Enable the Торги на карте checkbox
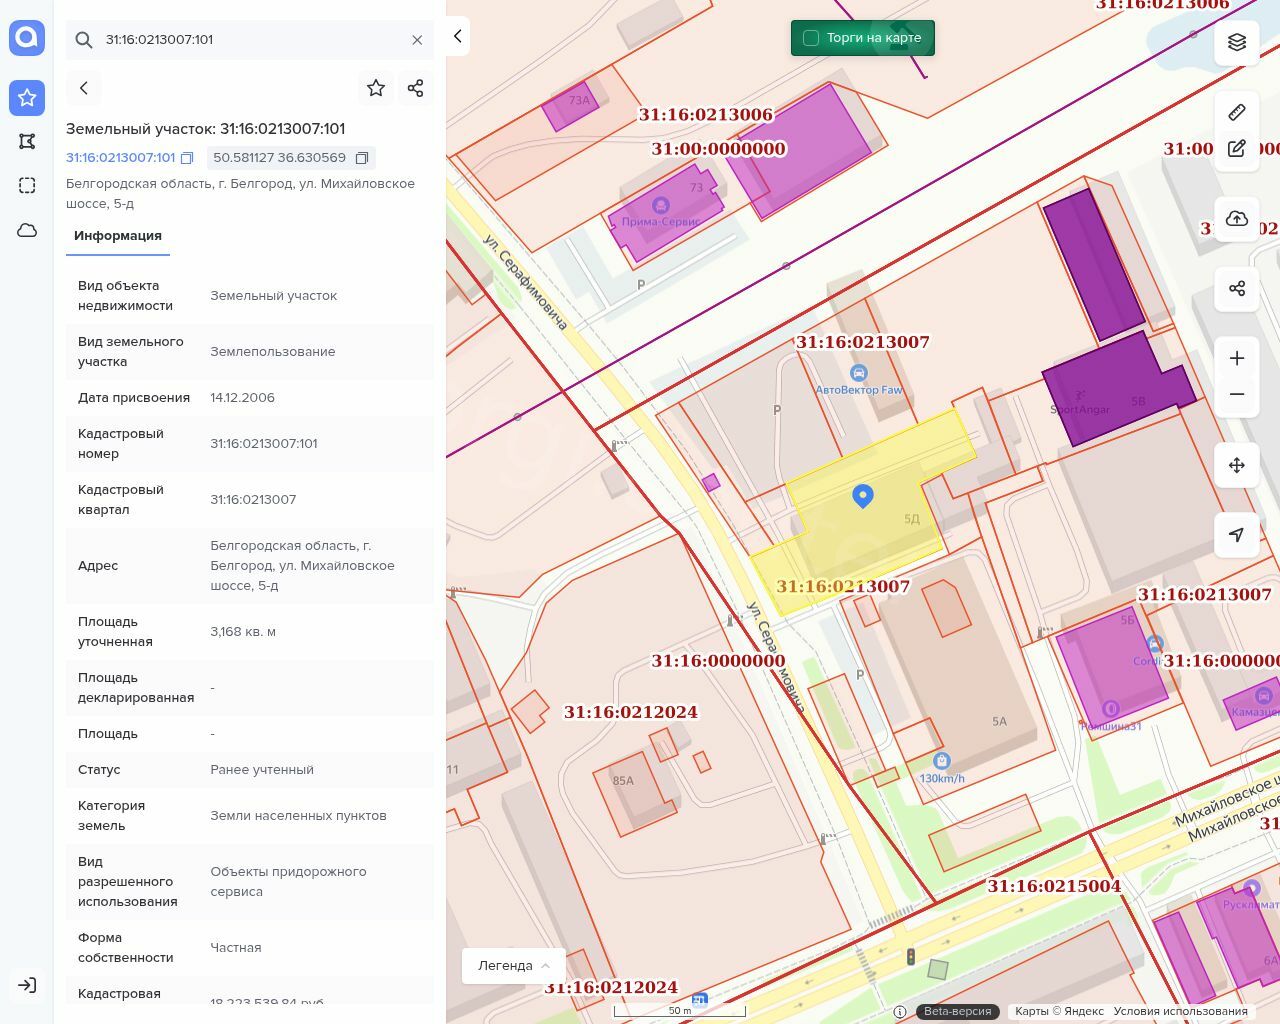 coord(811,38)
